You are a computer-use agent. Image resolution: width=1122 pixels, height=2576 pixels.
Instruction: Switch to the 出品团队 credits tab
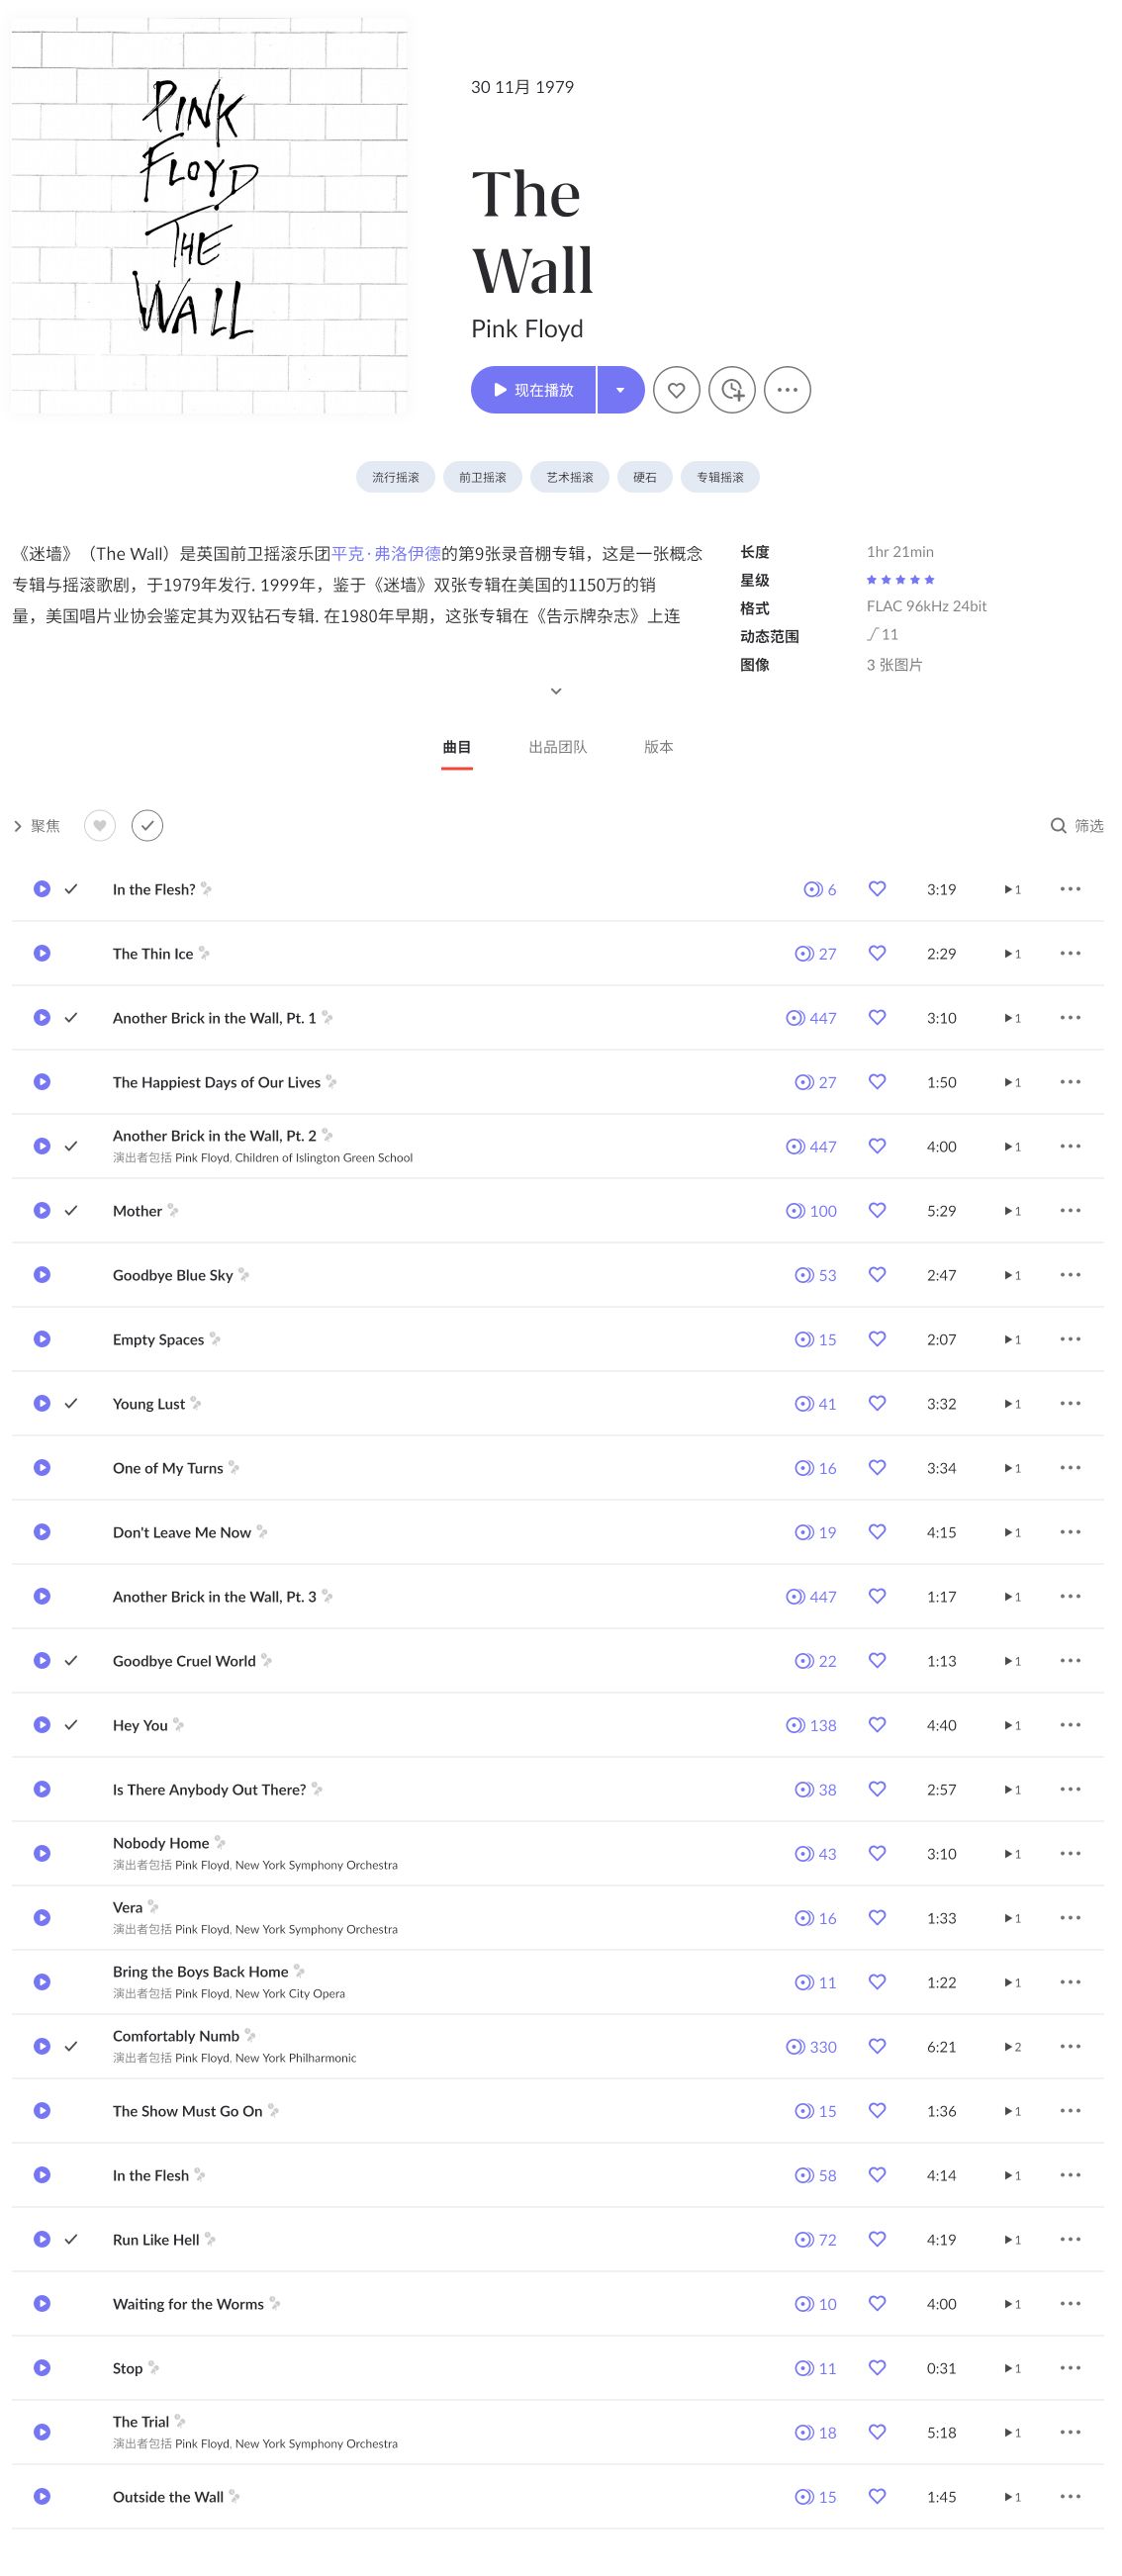click(x=557, y=747)
